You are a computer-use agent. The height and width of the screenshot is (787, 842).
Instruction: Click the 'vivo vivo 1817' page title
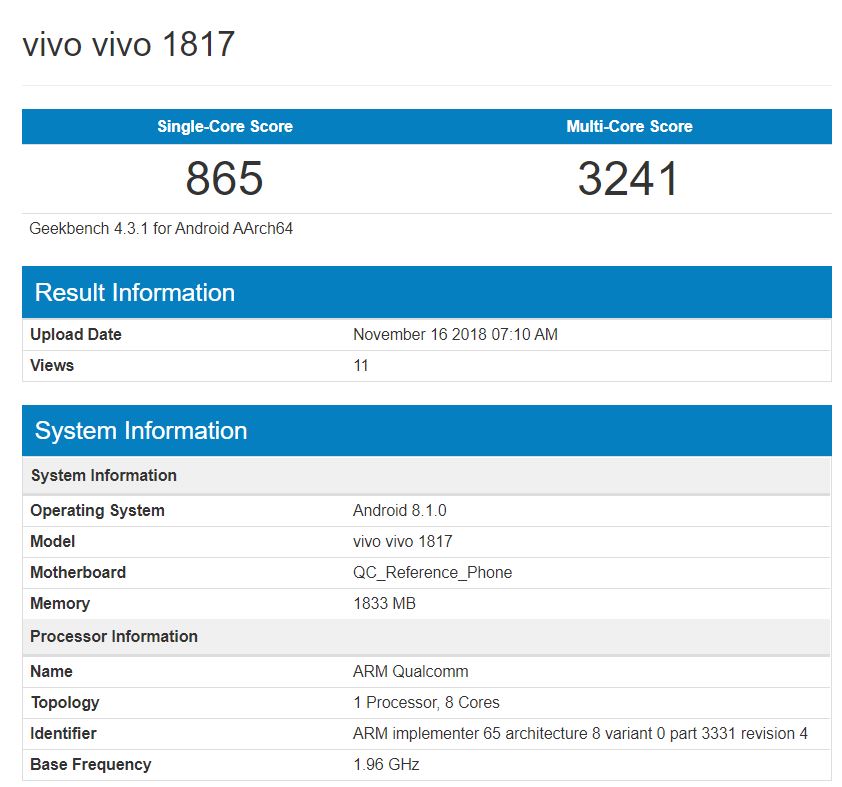coord(128,44)
